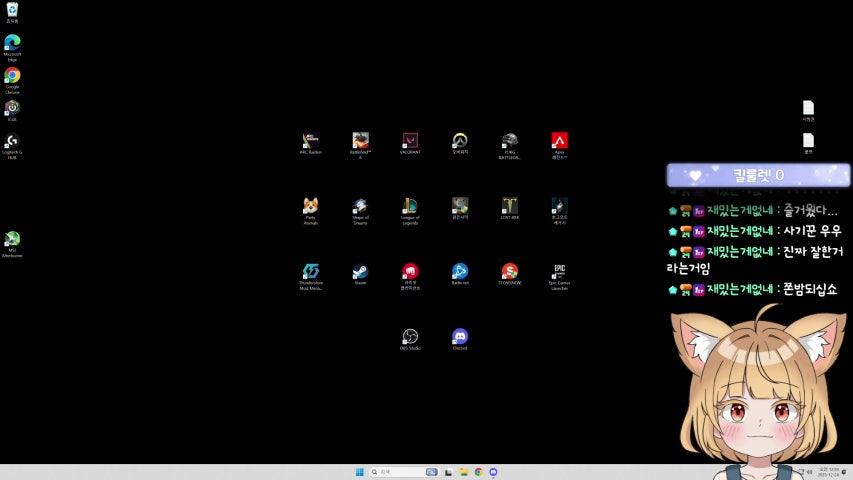
Task: Select the STOVE launcher shortcut
Action: point(510,274)
